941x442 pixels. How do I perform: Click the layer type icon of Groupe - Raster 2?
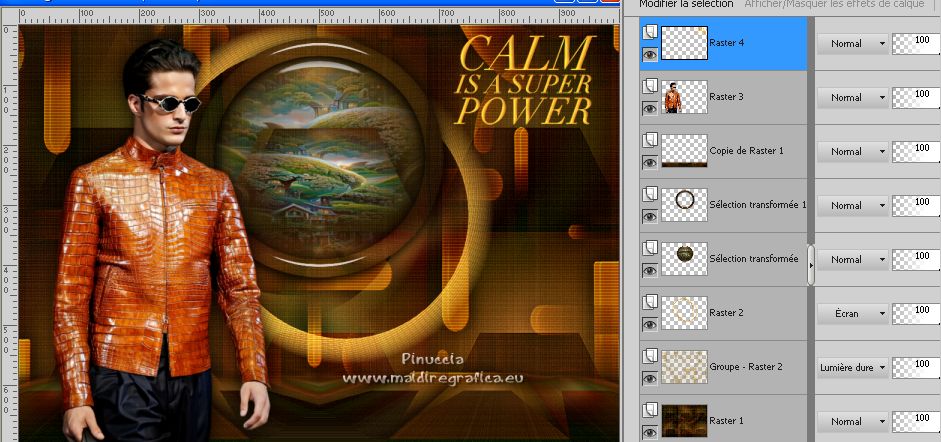[650, 356]
